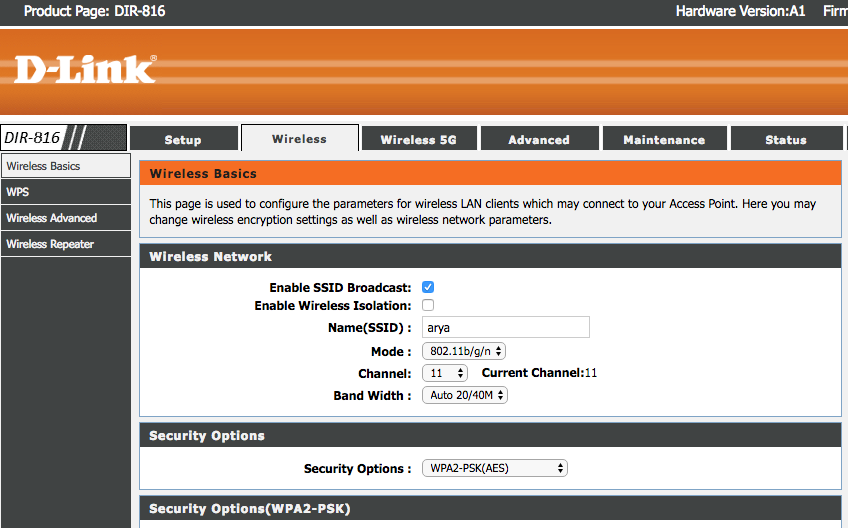The height and width of the screenshot is (528, 848).
Task: View the Status tab
Action: (785, 140)
